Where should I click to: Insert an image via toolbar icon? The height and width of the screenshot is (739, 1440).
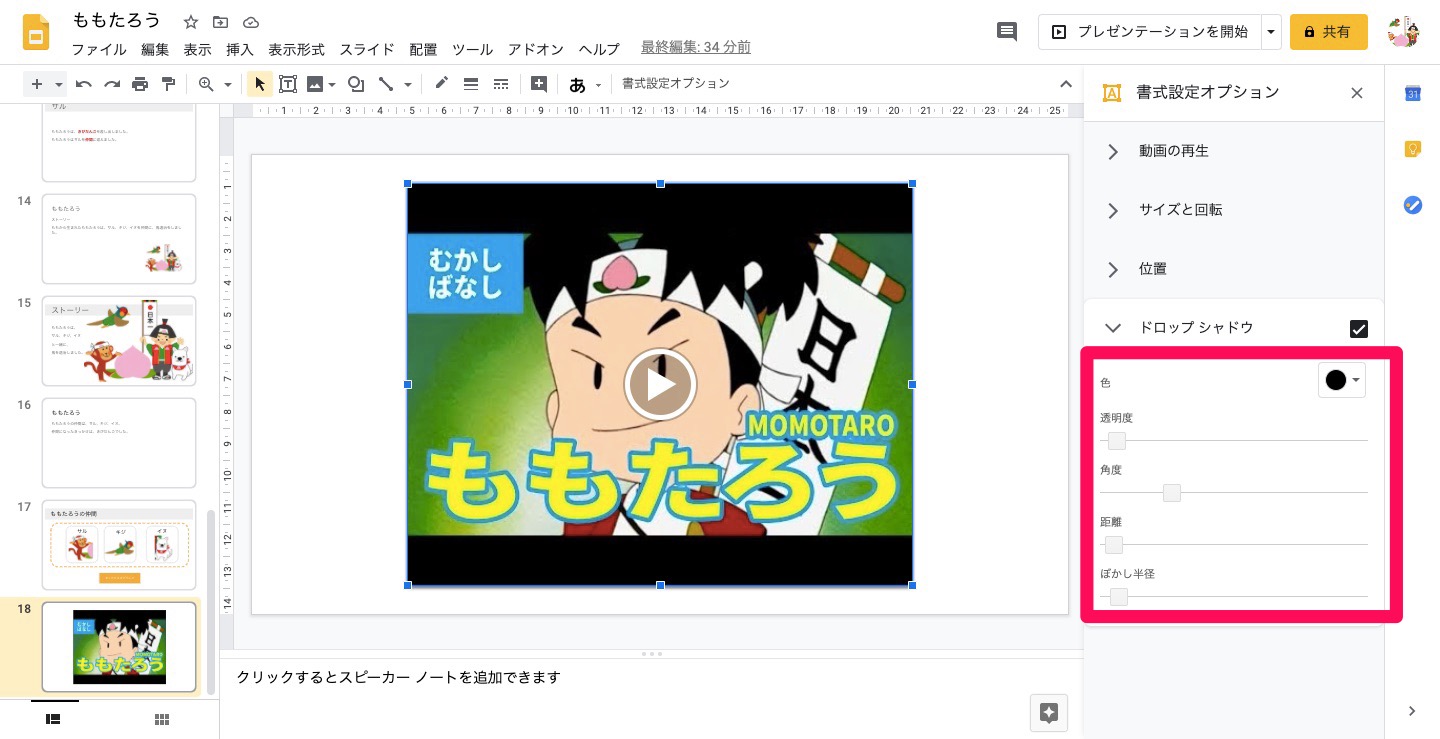coord(315,84)
